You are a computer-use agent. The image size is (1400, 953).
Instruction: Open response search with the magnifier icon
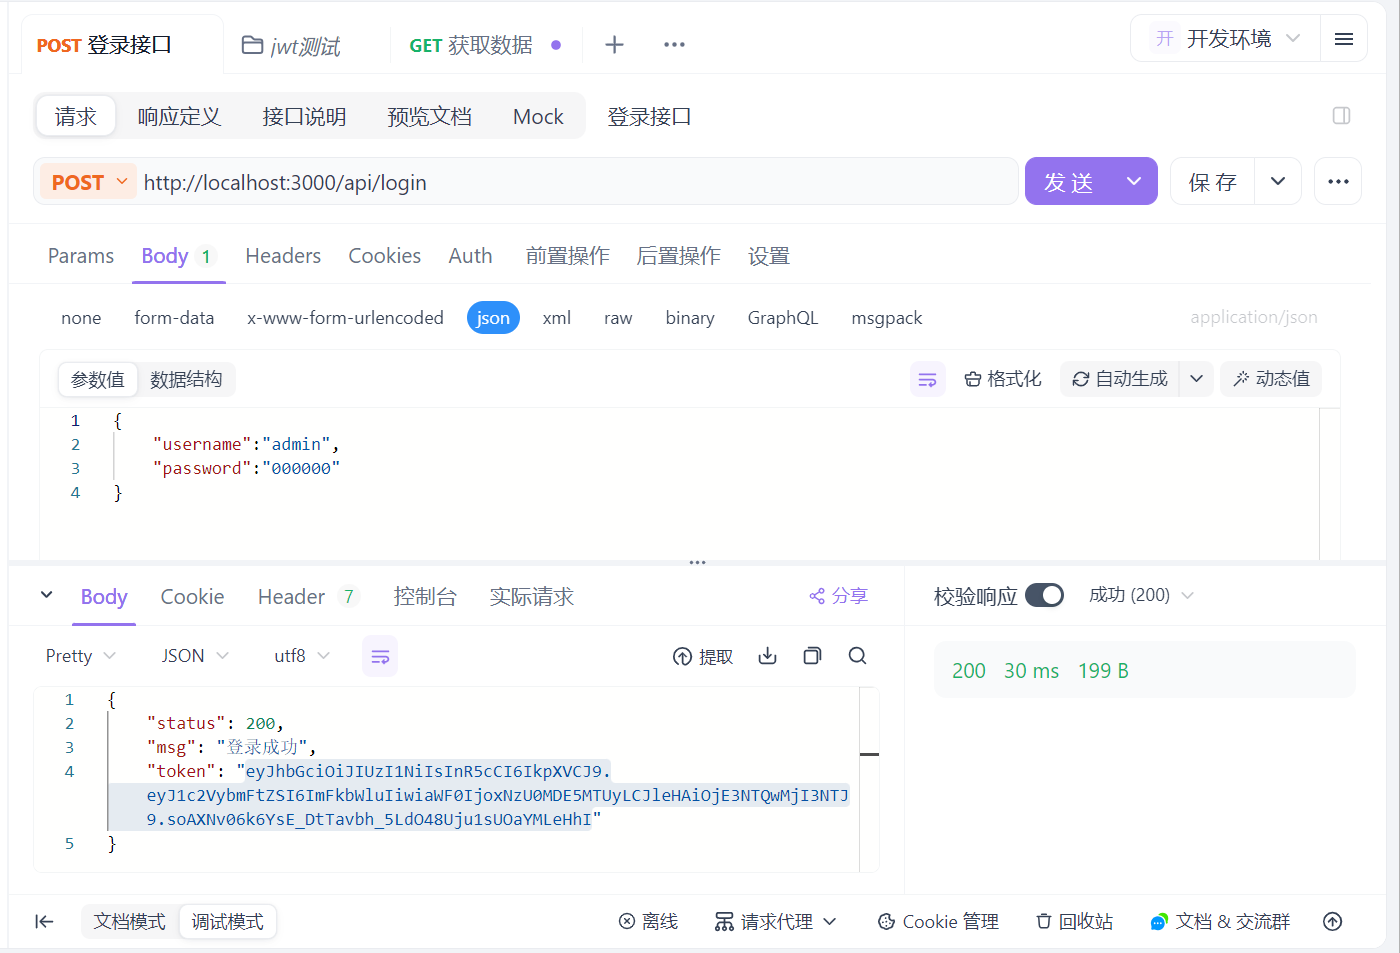coord(857,656)
